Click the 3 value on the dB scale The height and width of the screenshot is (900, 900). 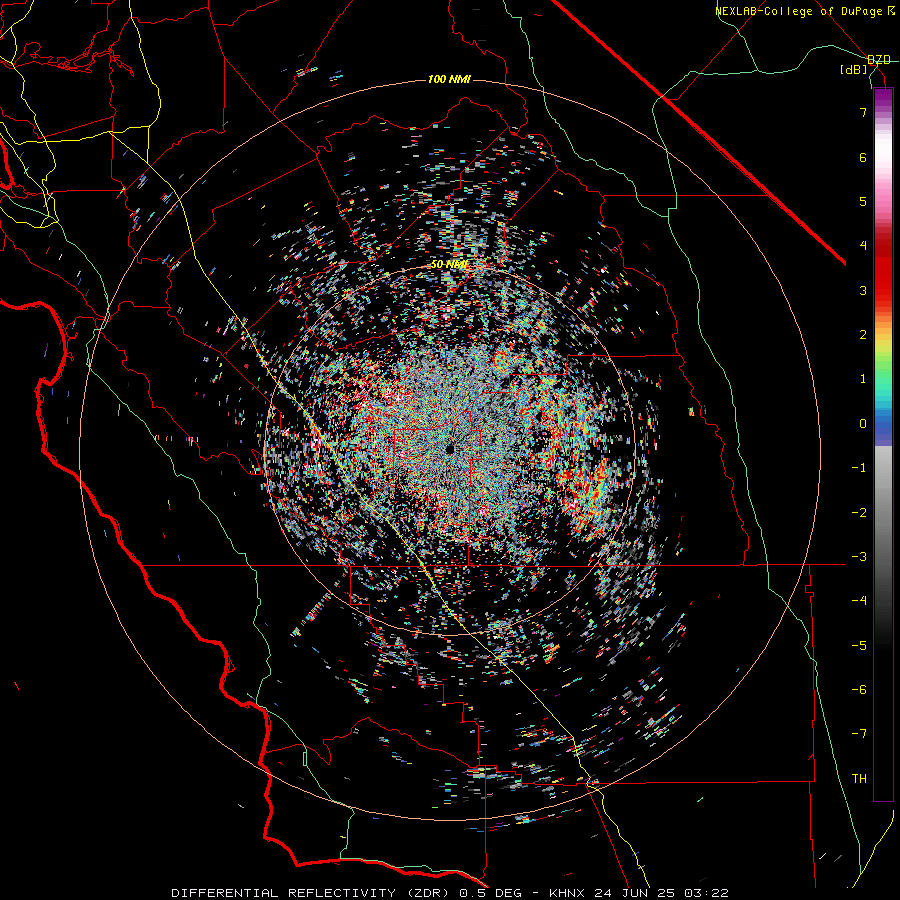(863, 290)
